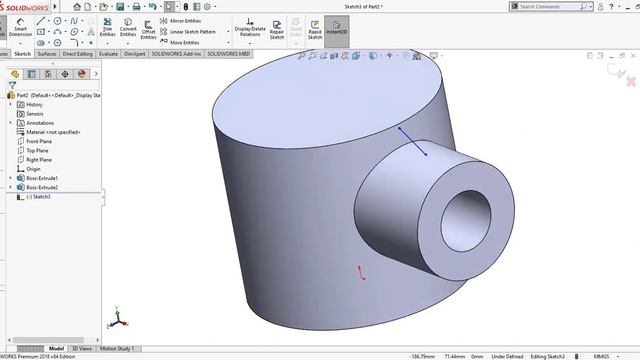The image size is (640, 360).
Task: Open the ConfigurationManager tab
Action: (48, 74)
